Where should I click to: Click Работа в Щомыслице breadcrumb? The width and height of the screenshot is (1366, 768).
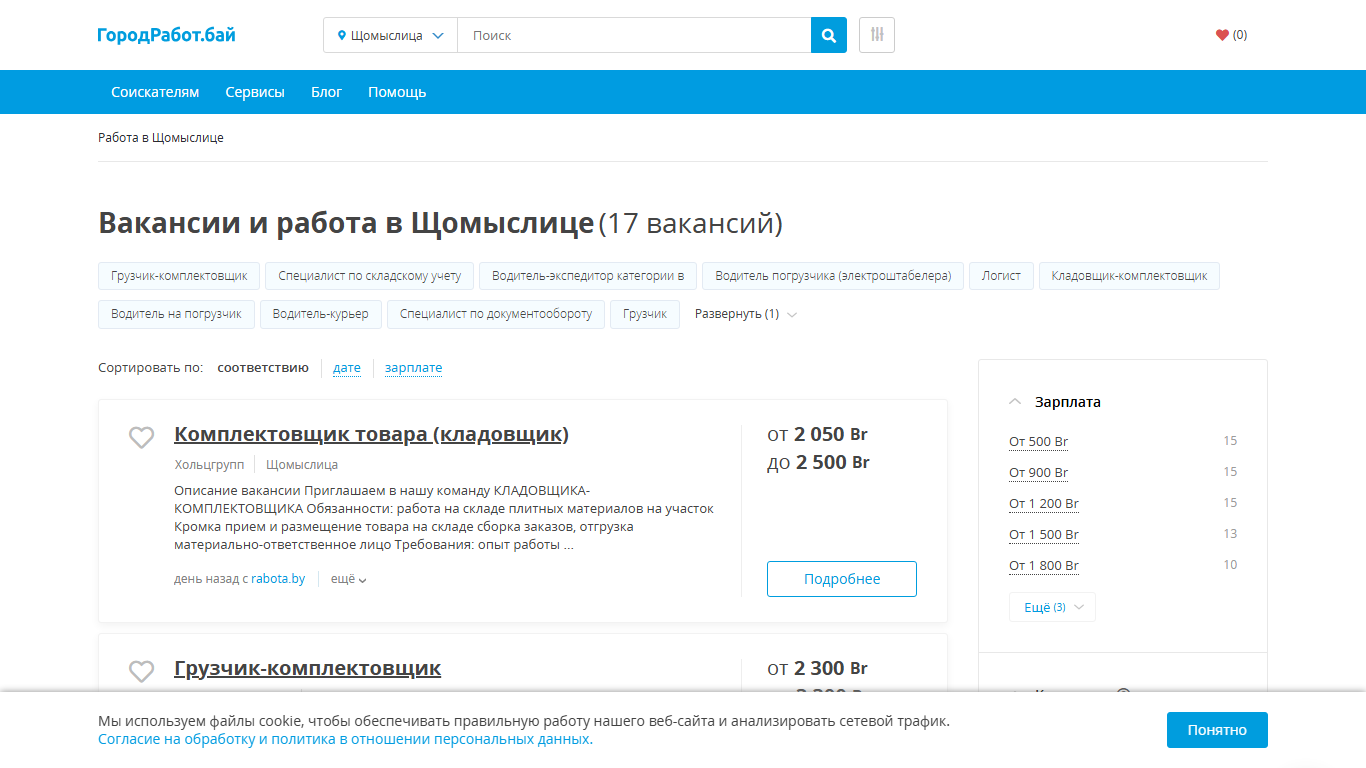[x=161, y=138]
